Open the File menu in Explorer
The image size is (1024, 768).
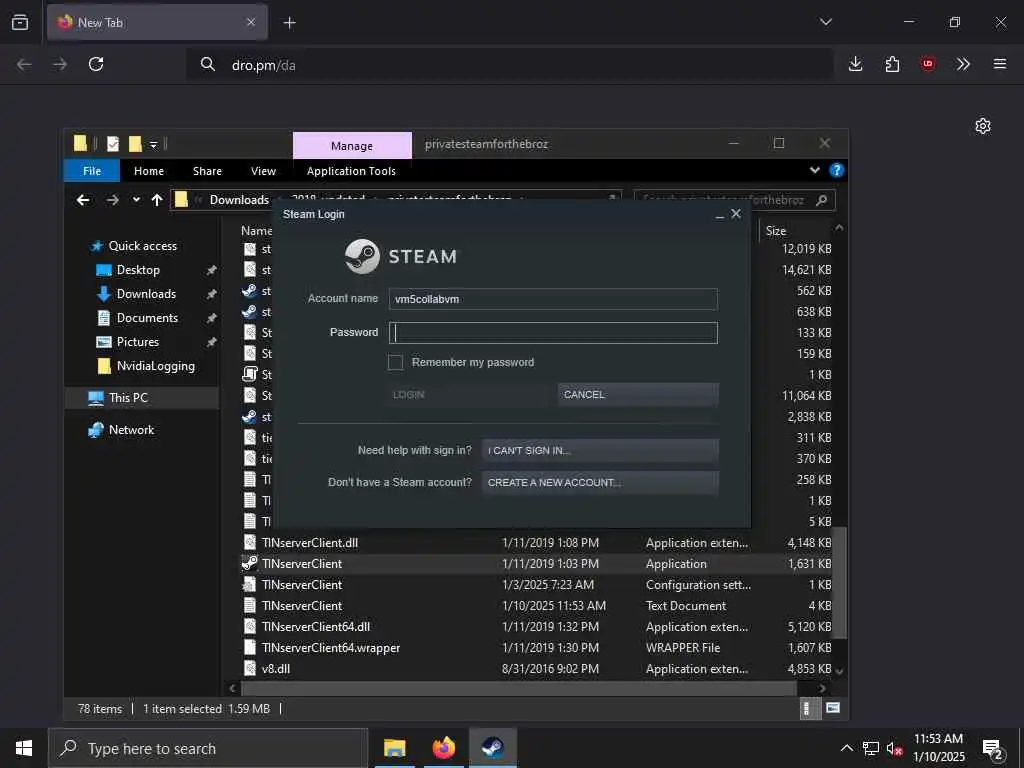[92, 171]
